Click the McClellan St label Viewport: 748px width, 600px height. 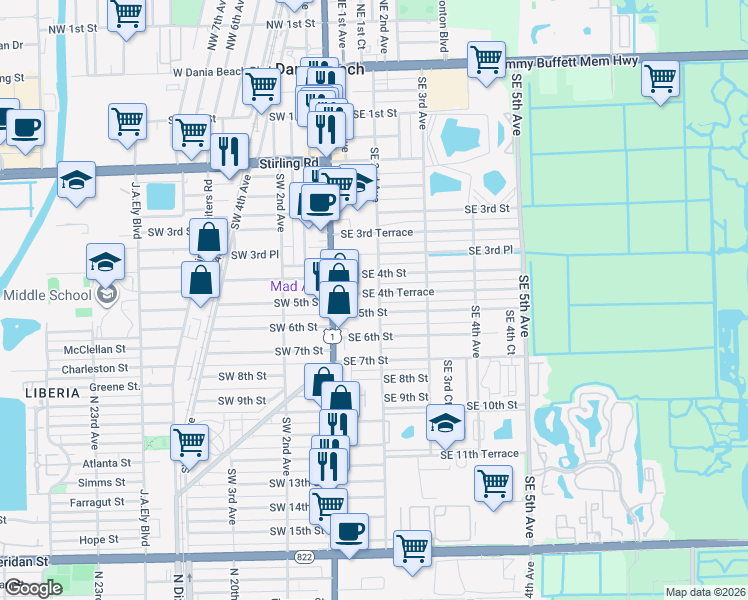pyautogui.click(x=95, y=350)
